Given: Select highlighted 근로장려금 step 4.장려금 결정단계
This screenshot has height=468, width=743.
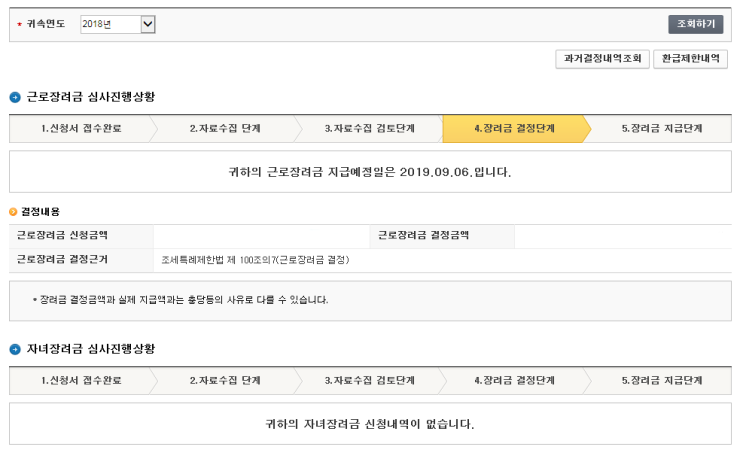Looking at the screenshot, I should [x=515, y=128].
